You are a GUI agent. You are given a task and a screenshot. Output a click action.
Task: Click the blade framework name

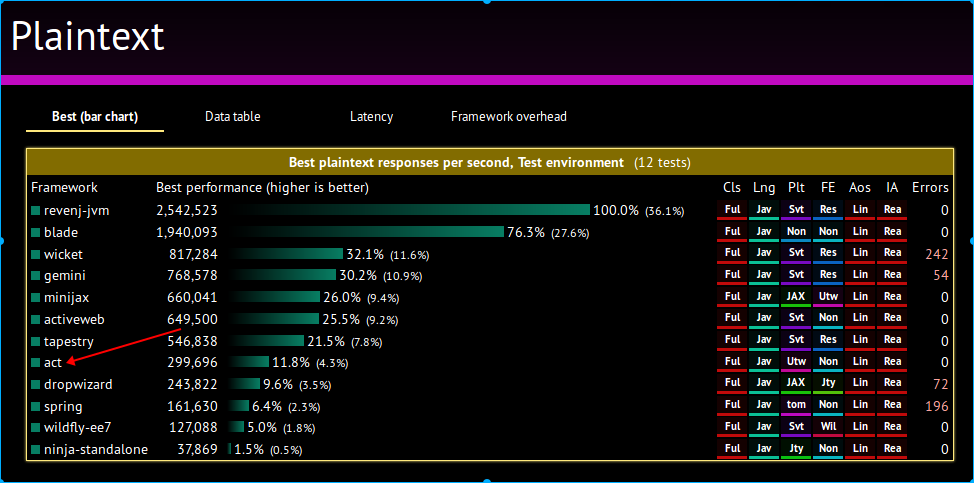pyautogui.click(x=60, y=232)
